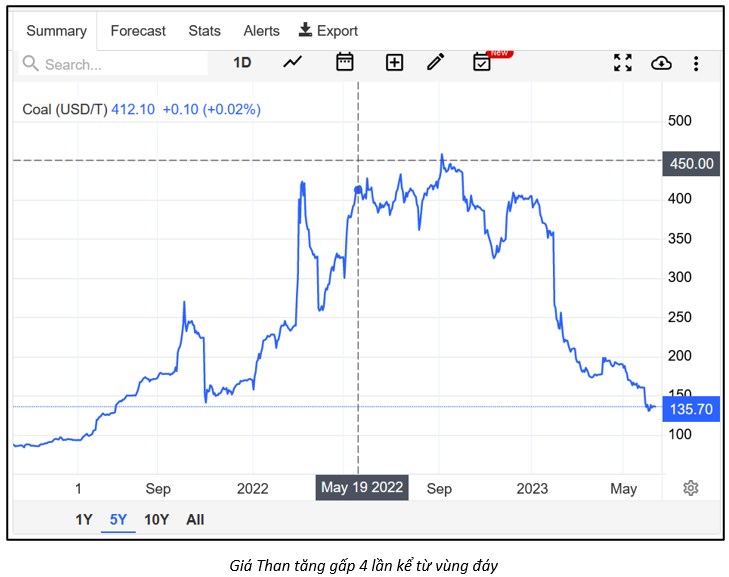Image resolution: width=729 pixels, height=577 pixels.
Task: Click the 350 price axis label
Action: 679,239
